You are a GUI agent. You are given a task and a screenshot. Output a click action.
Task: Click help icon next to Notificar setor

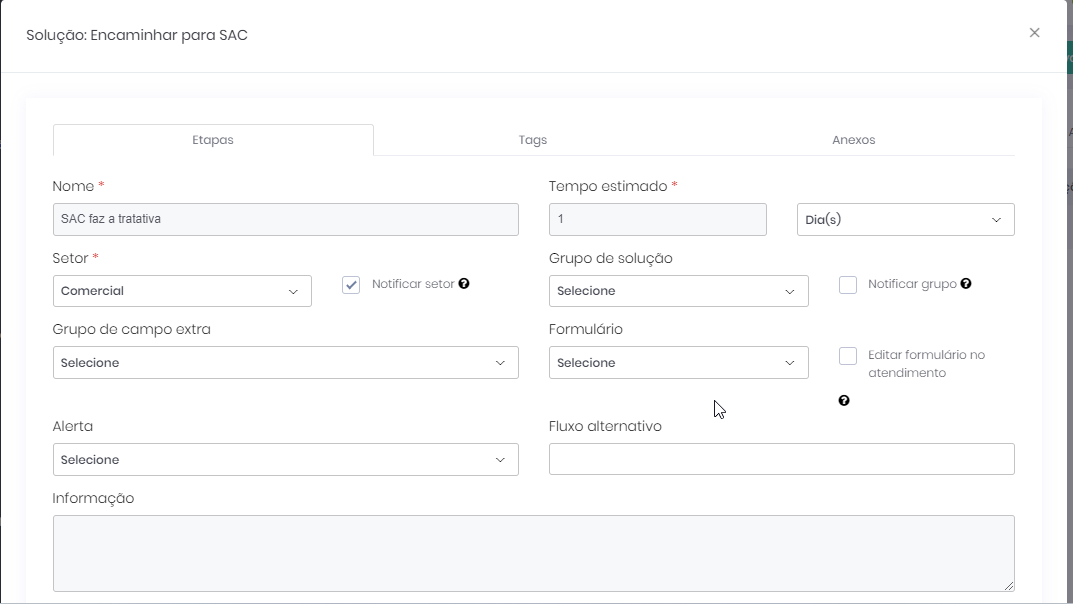click(464, 284)
